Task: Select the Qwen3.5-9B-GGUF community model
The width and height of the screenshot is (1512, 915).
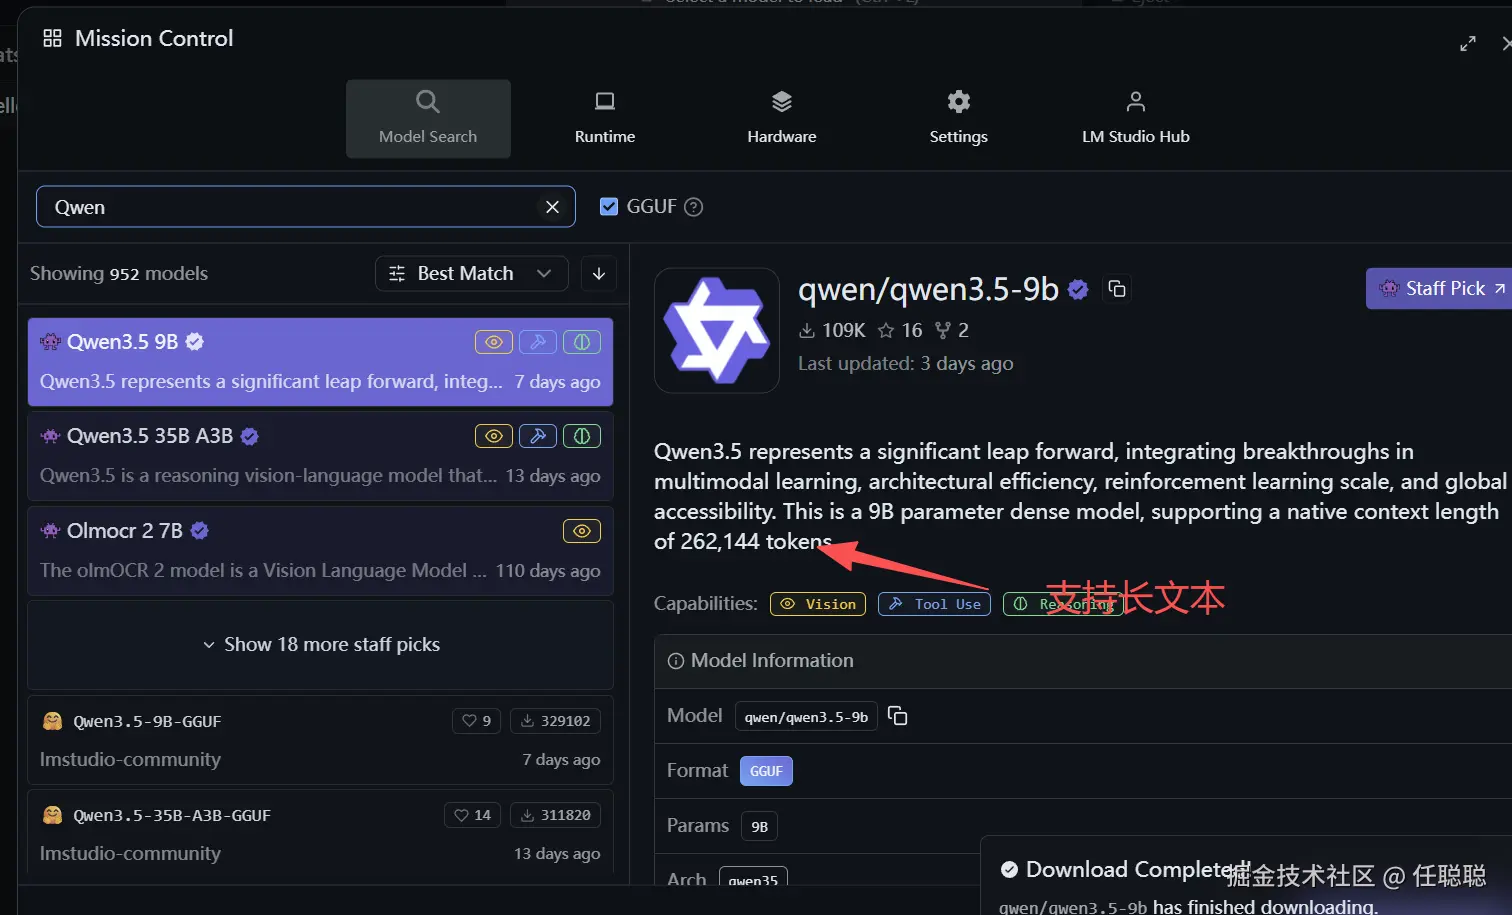Action: [x=320, y=740]
